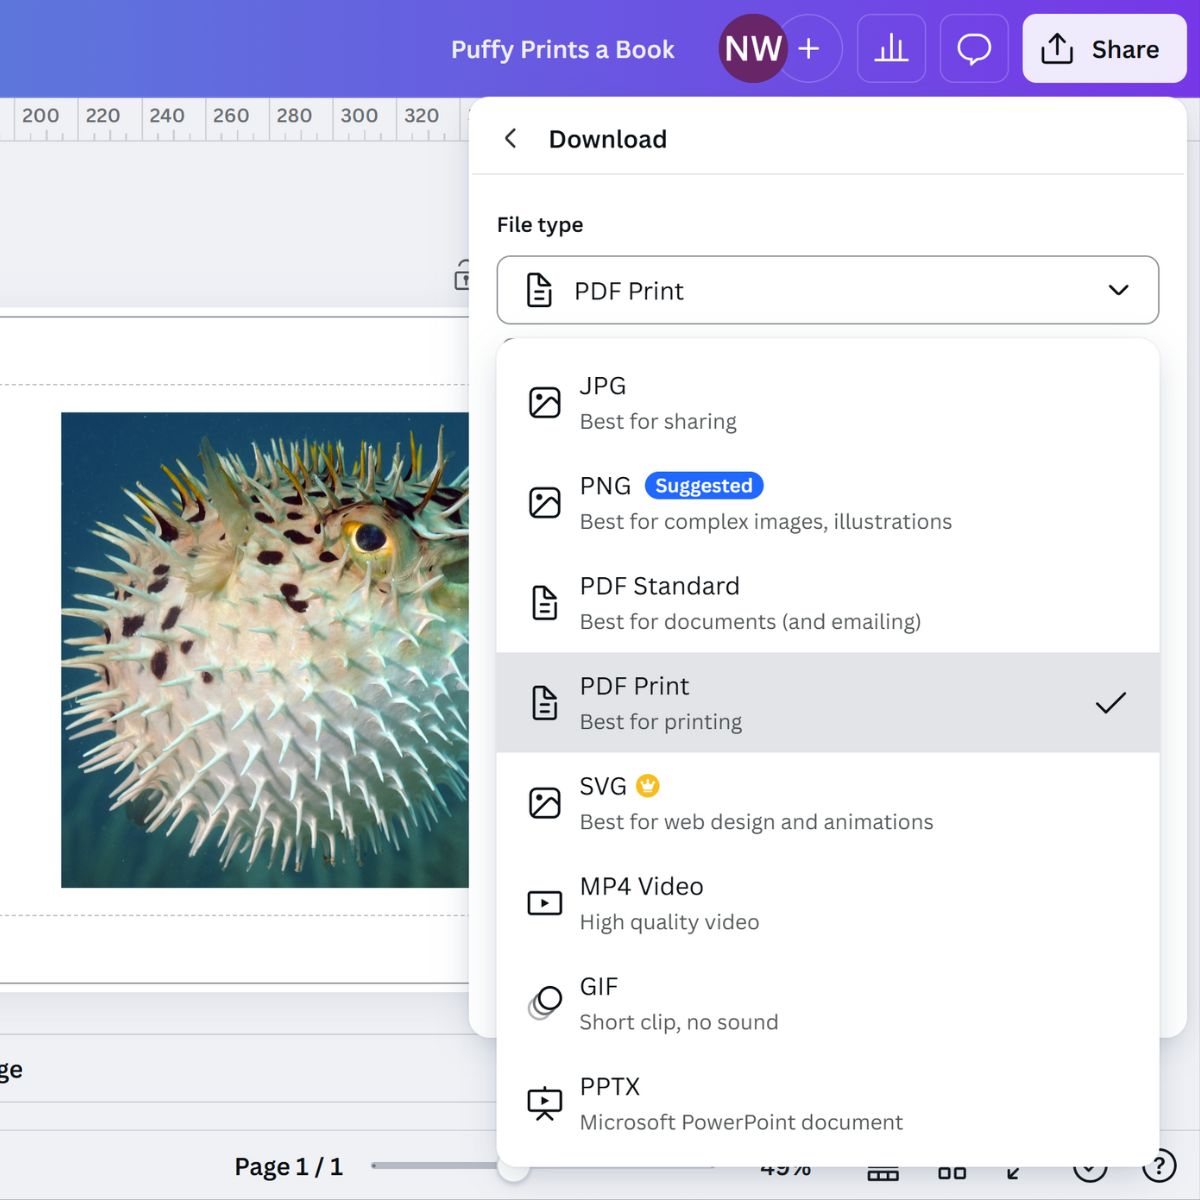Click the MP4 Video file type icon
The height and width of the screenshot is (1200, 1200).
click(544, 902)
